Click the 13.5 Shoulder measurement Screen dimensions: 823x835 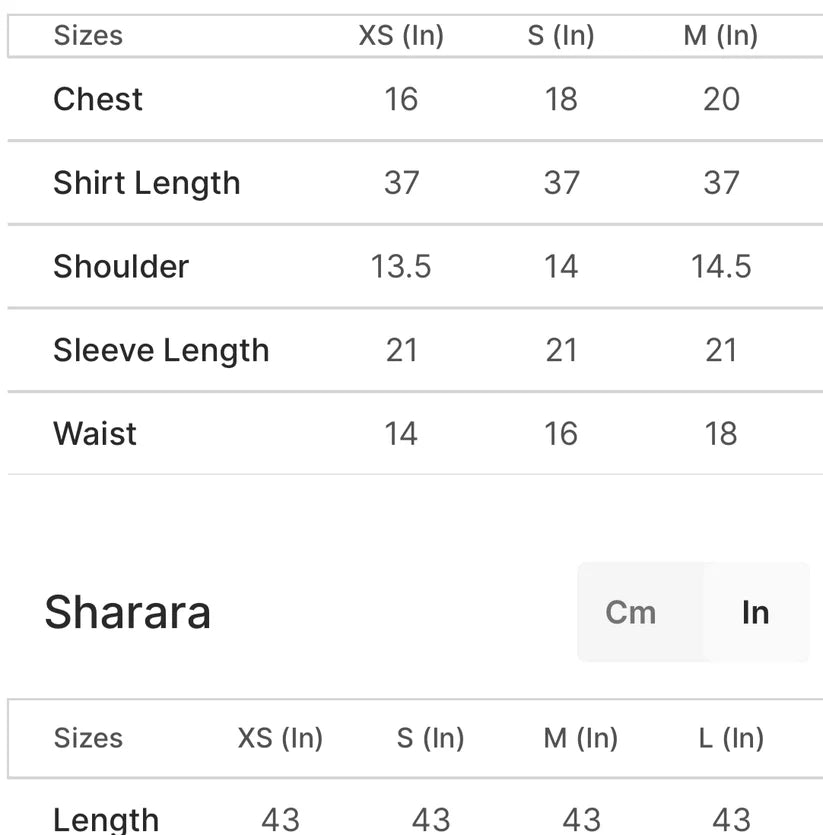pos(401,266)
